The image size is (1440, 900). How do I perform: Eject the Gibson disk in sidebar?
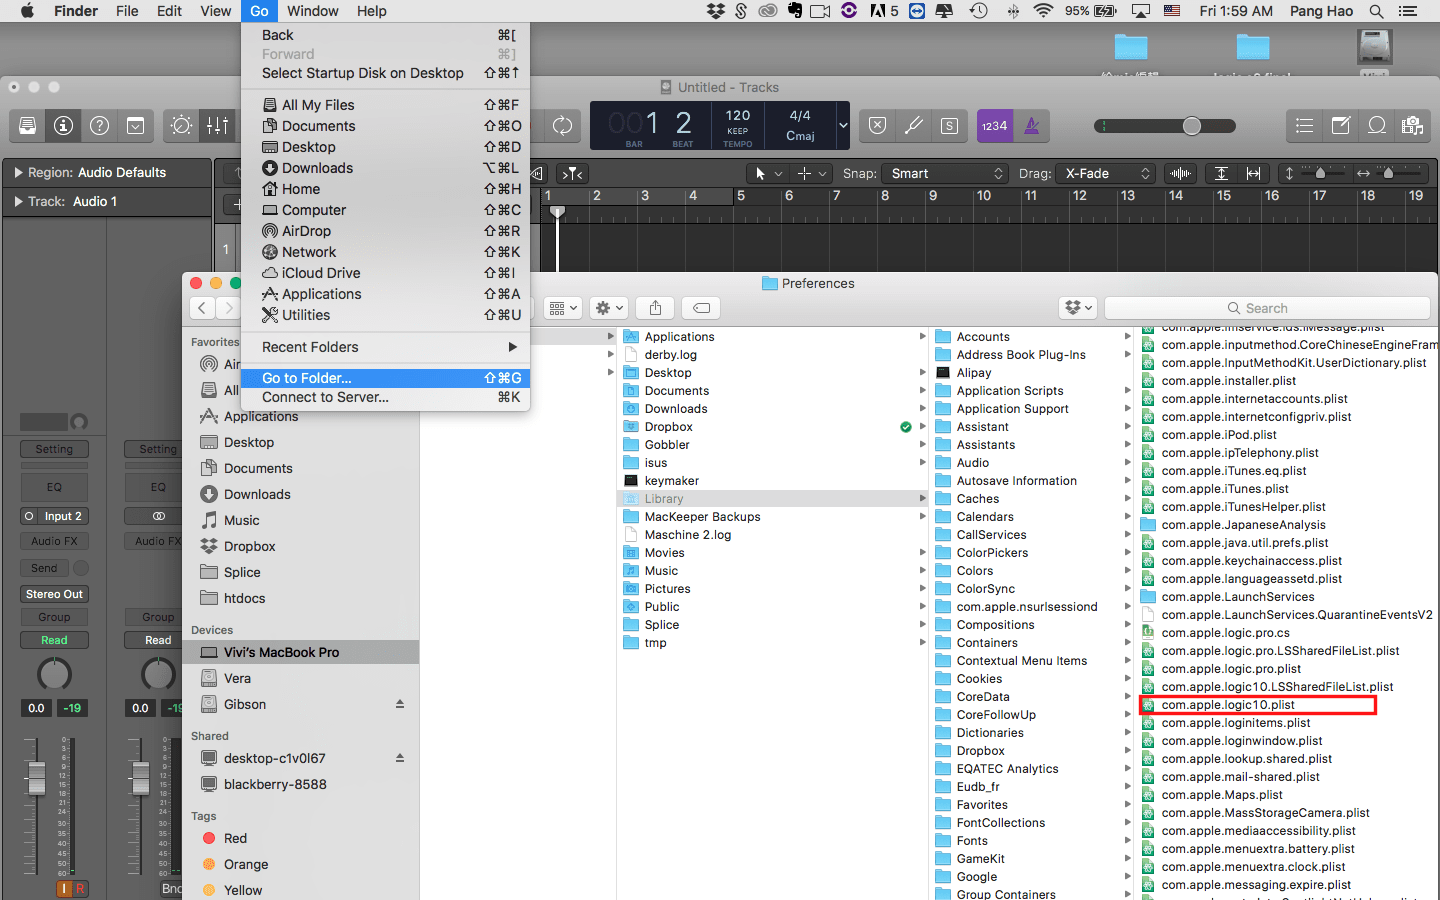(400, 704)
